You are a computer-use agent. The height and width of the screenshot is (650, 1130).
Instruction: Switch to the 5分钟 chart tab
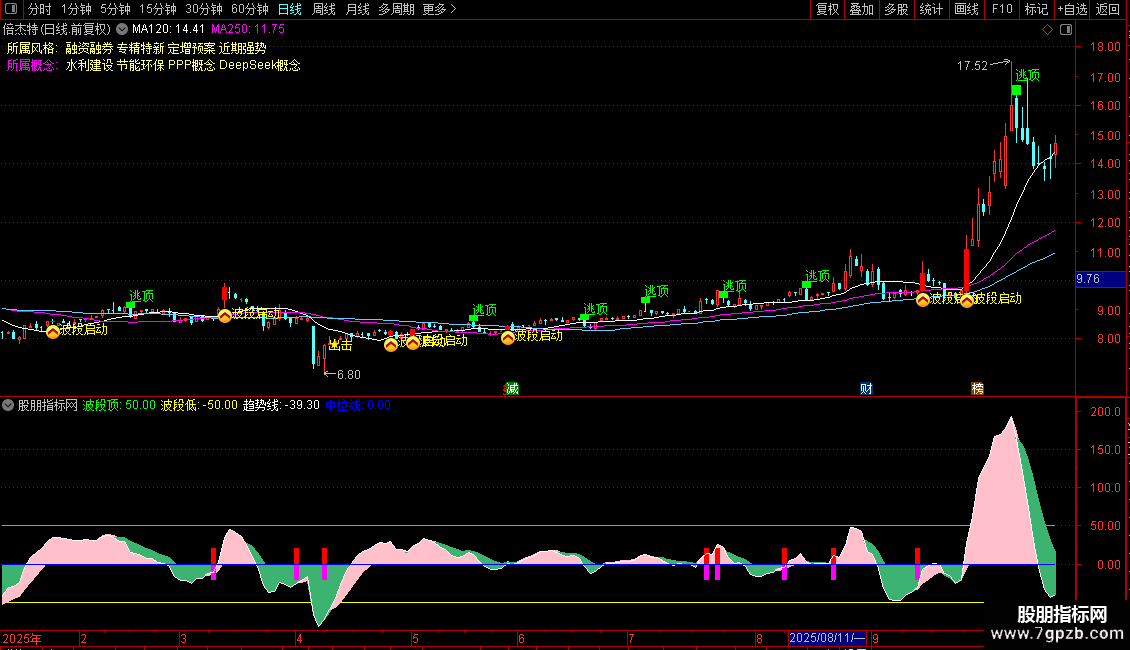pos(115,9)
